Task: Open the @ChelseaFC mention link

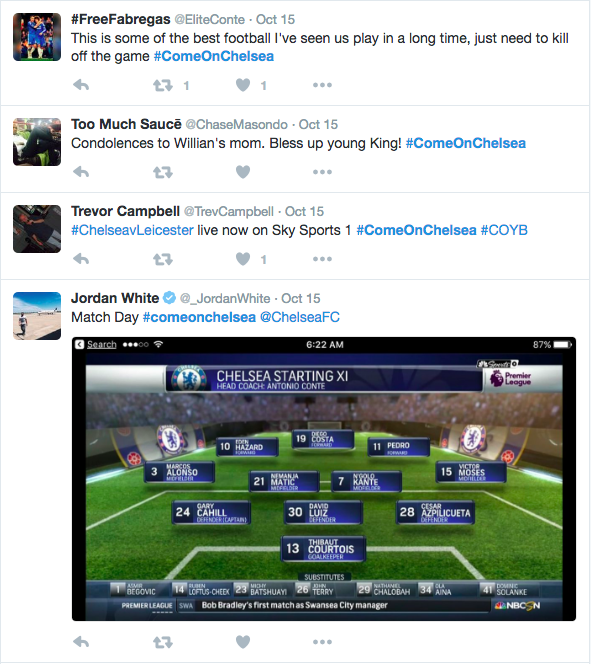Action: pyautogui.click(x=300, y=317)
